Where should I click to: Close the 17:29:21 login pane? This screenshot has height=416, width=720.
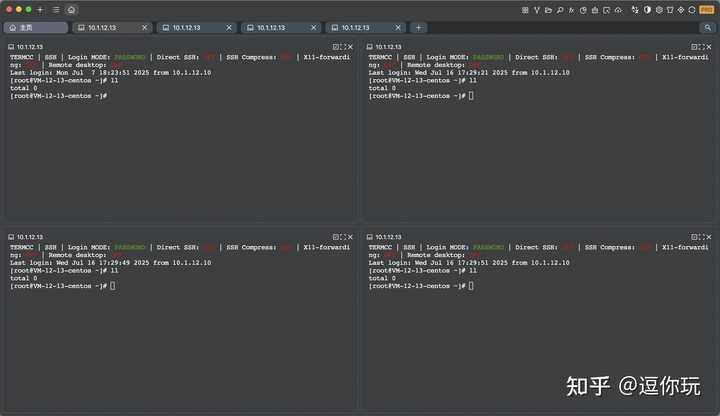tap(709, 47)
